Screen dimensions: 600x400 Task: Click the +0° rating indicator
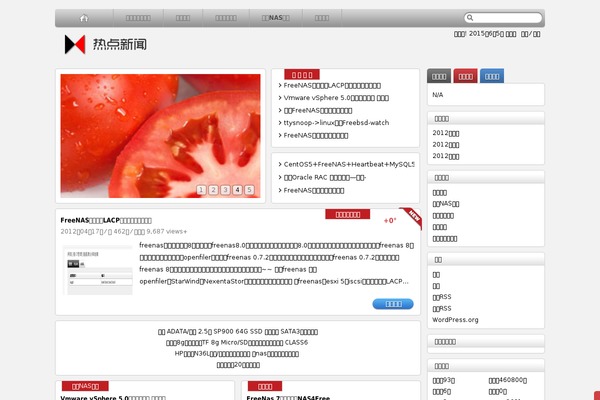click(x=390, y=221)
